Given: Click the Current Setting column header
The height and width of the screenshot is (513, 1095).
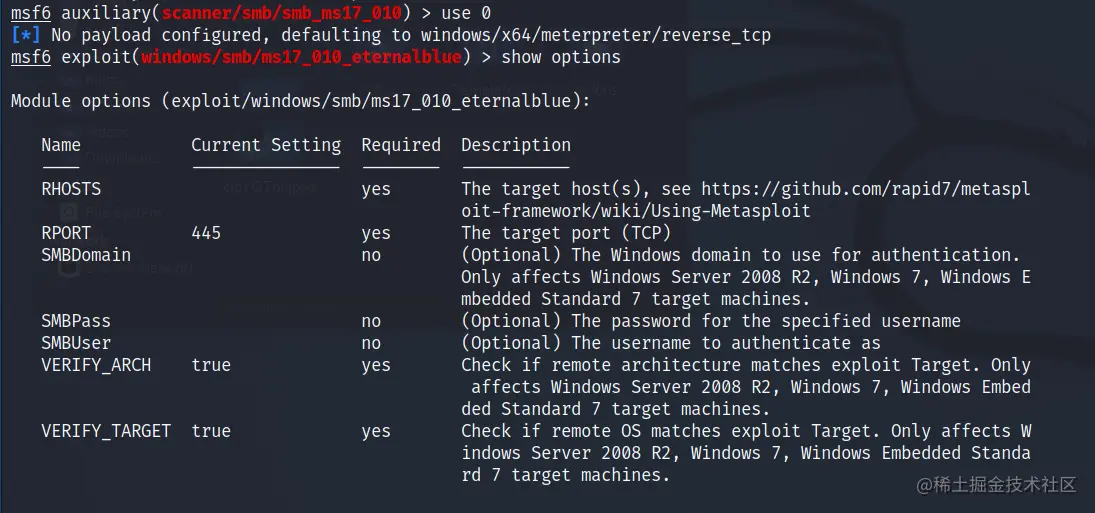Looking at the screenshot, I should [266, 145].
